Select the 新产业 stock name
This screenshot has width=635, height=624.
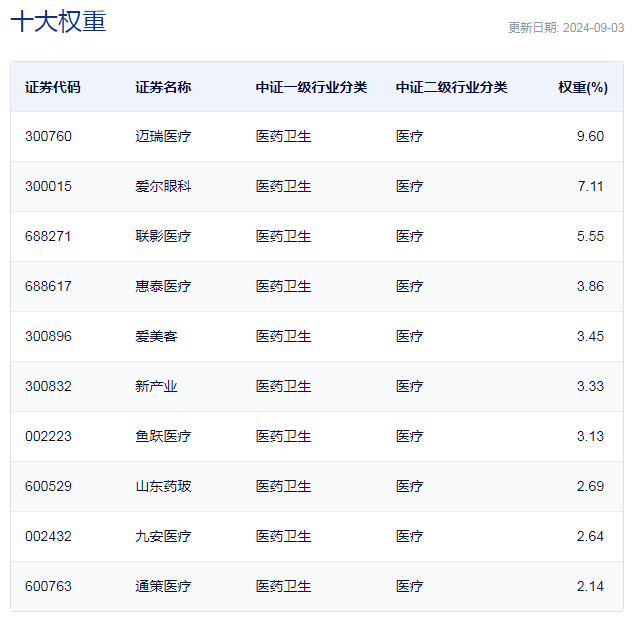[156, 386]
